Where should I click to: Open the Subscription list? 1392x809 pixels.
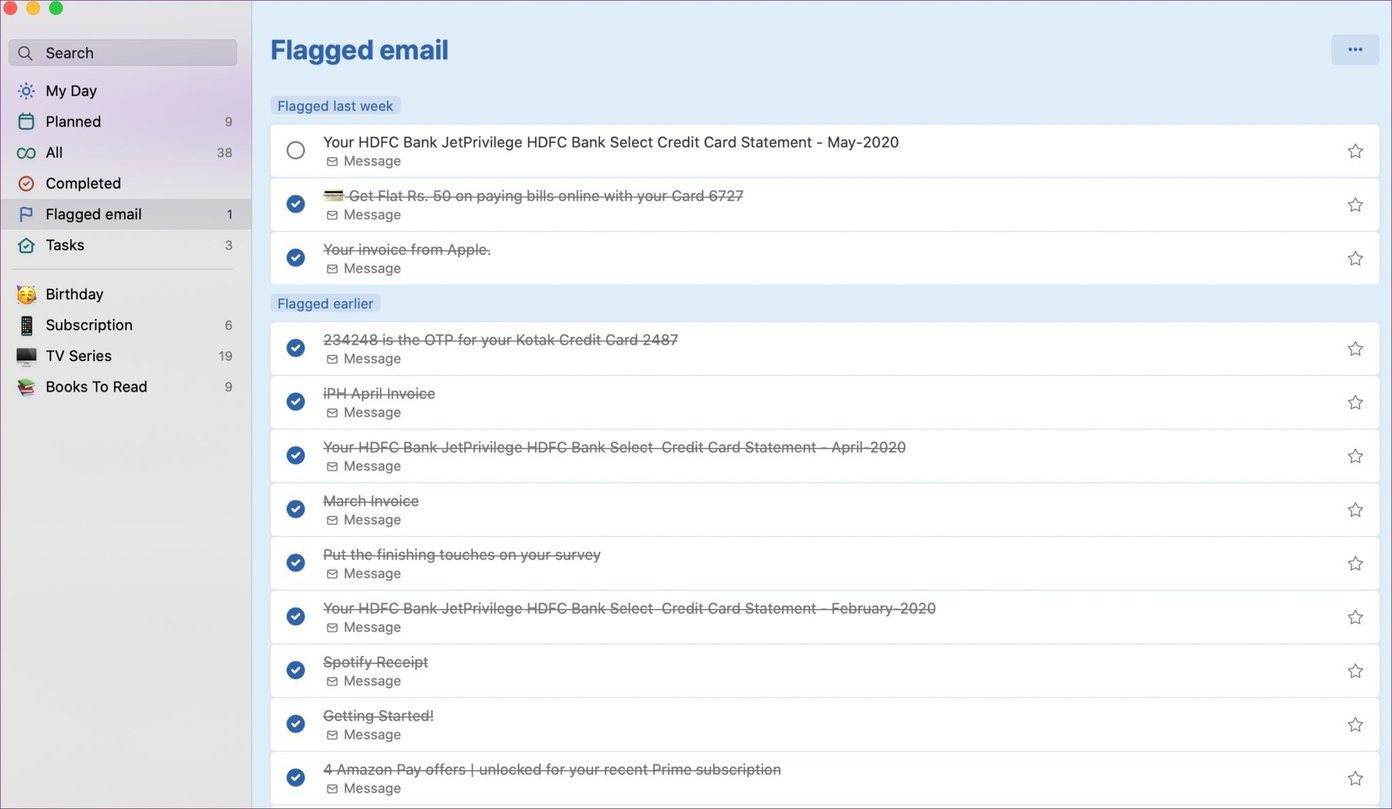click(125, 325)
